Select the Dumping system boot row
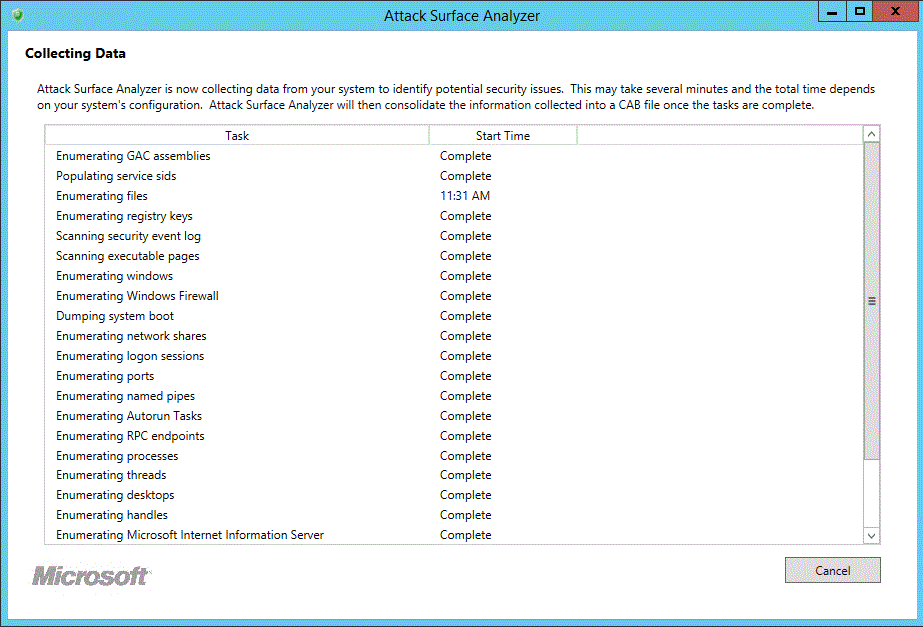The image size is (923, 627). tap(115, 316)
